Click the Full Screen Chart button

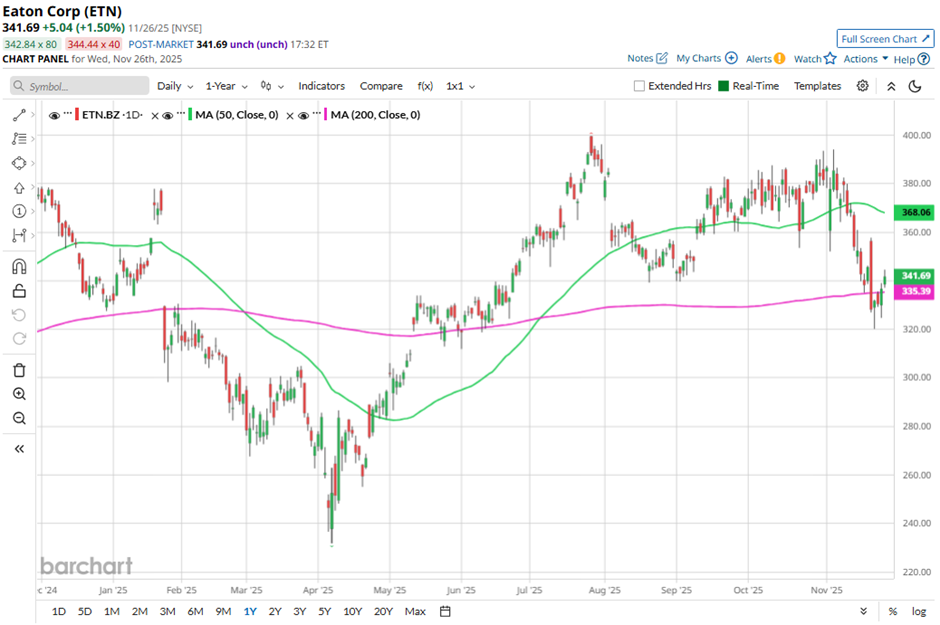885,39
